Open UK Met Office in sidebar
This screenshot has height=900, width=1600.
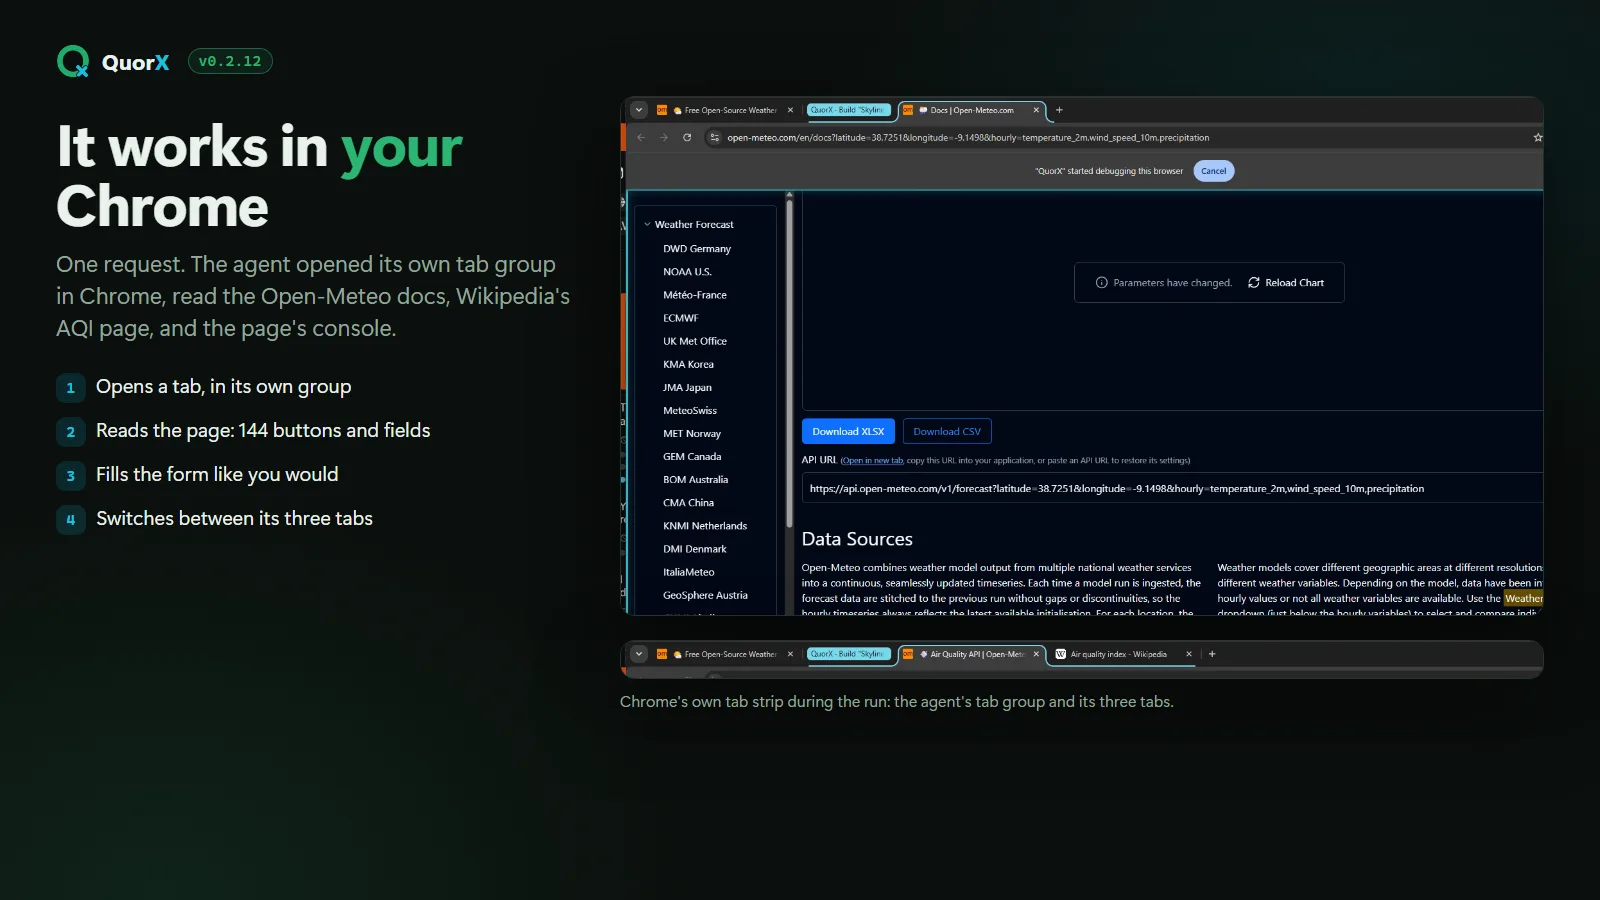pyautogui.click(x=695, y=341)
